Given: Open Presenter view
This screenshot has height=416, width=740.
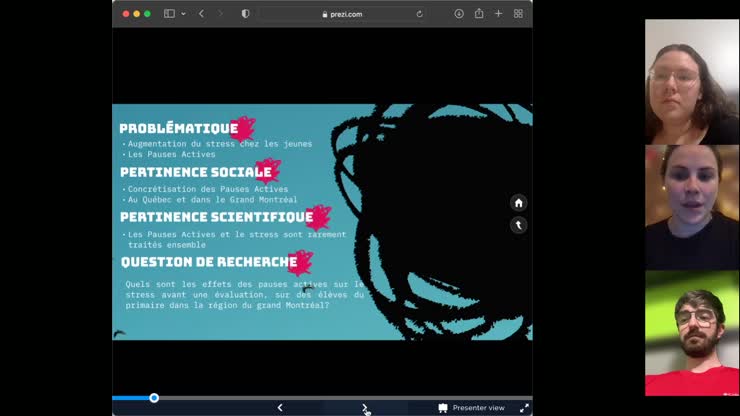Looking at the screenshot, I should point(471,408).
